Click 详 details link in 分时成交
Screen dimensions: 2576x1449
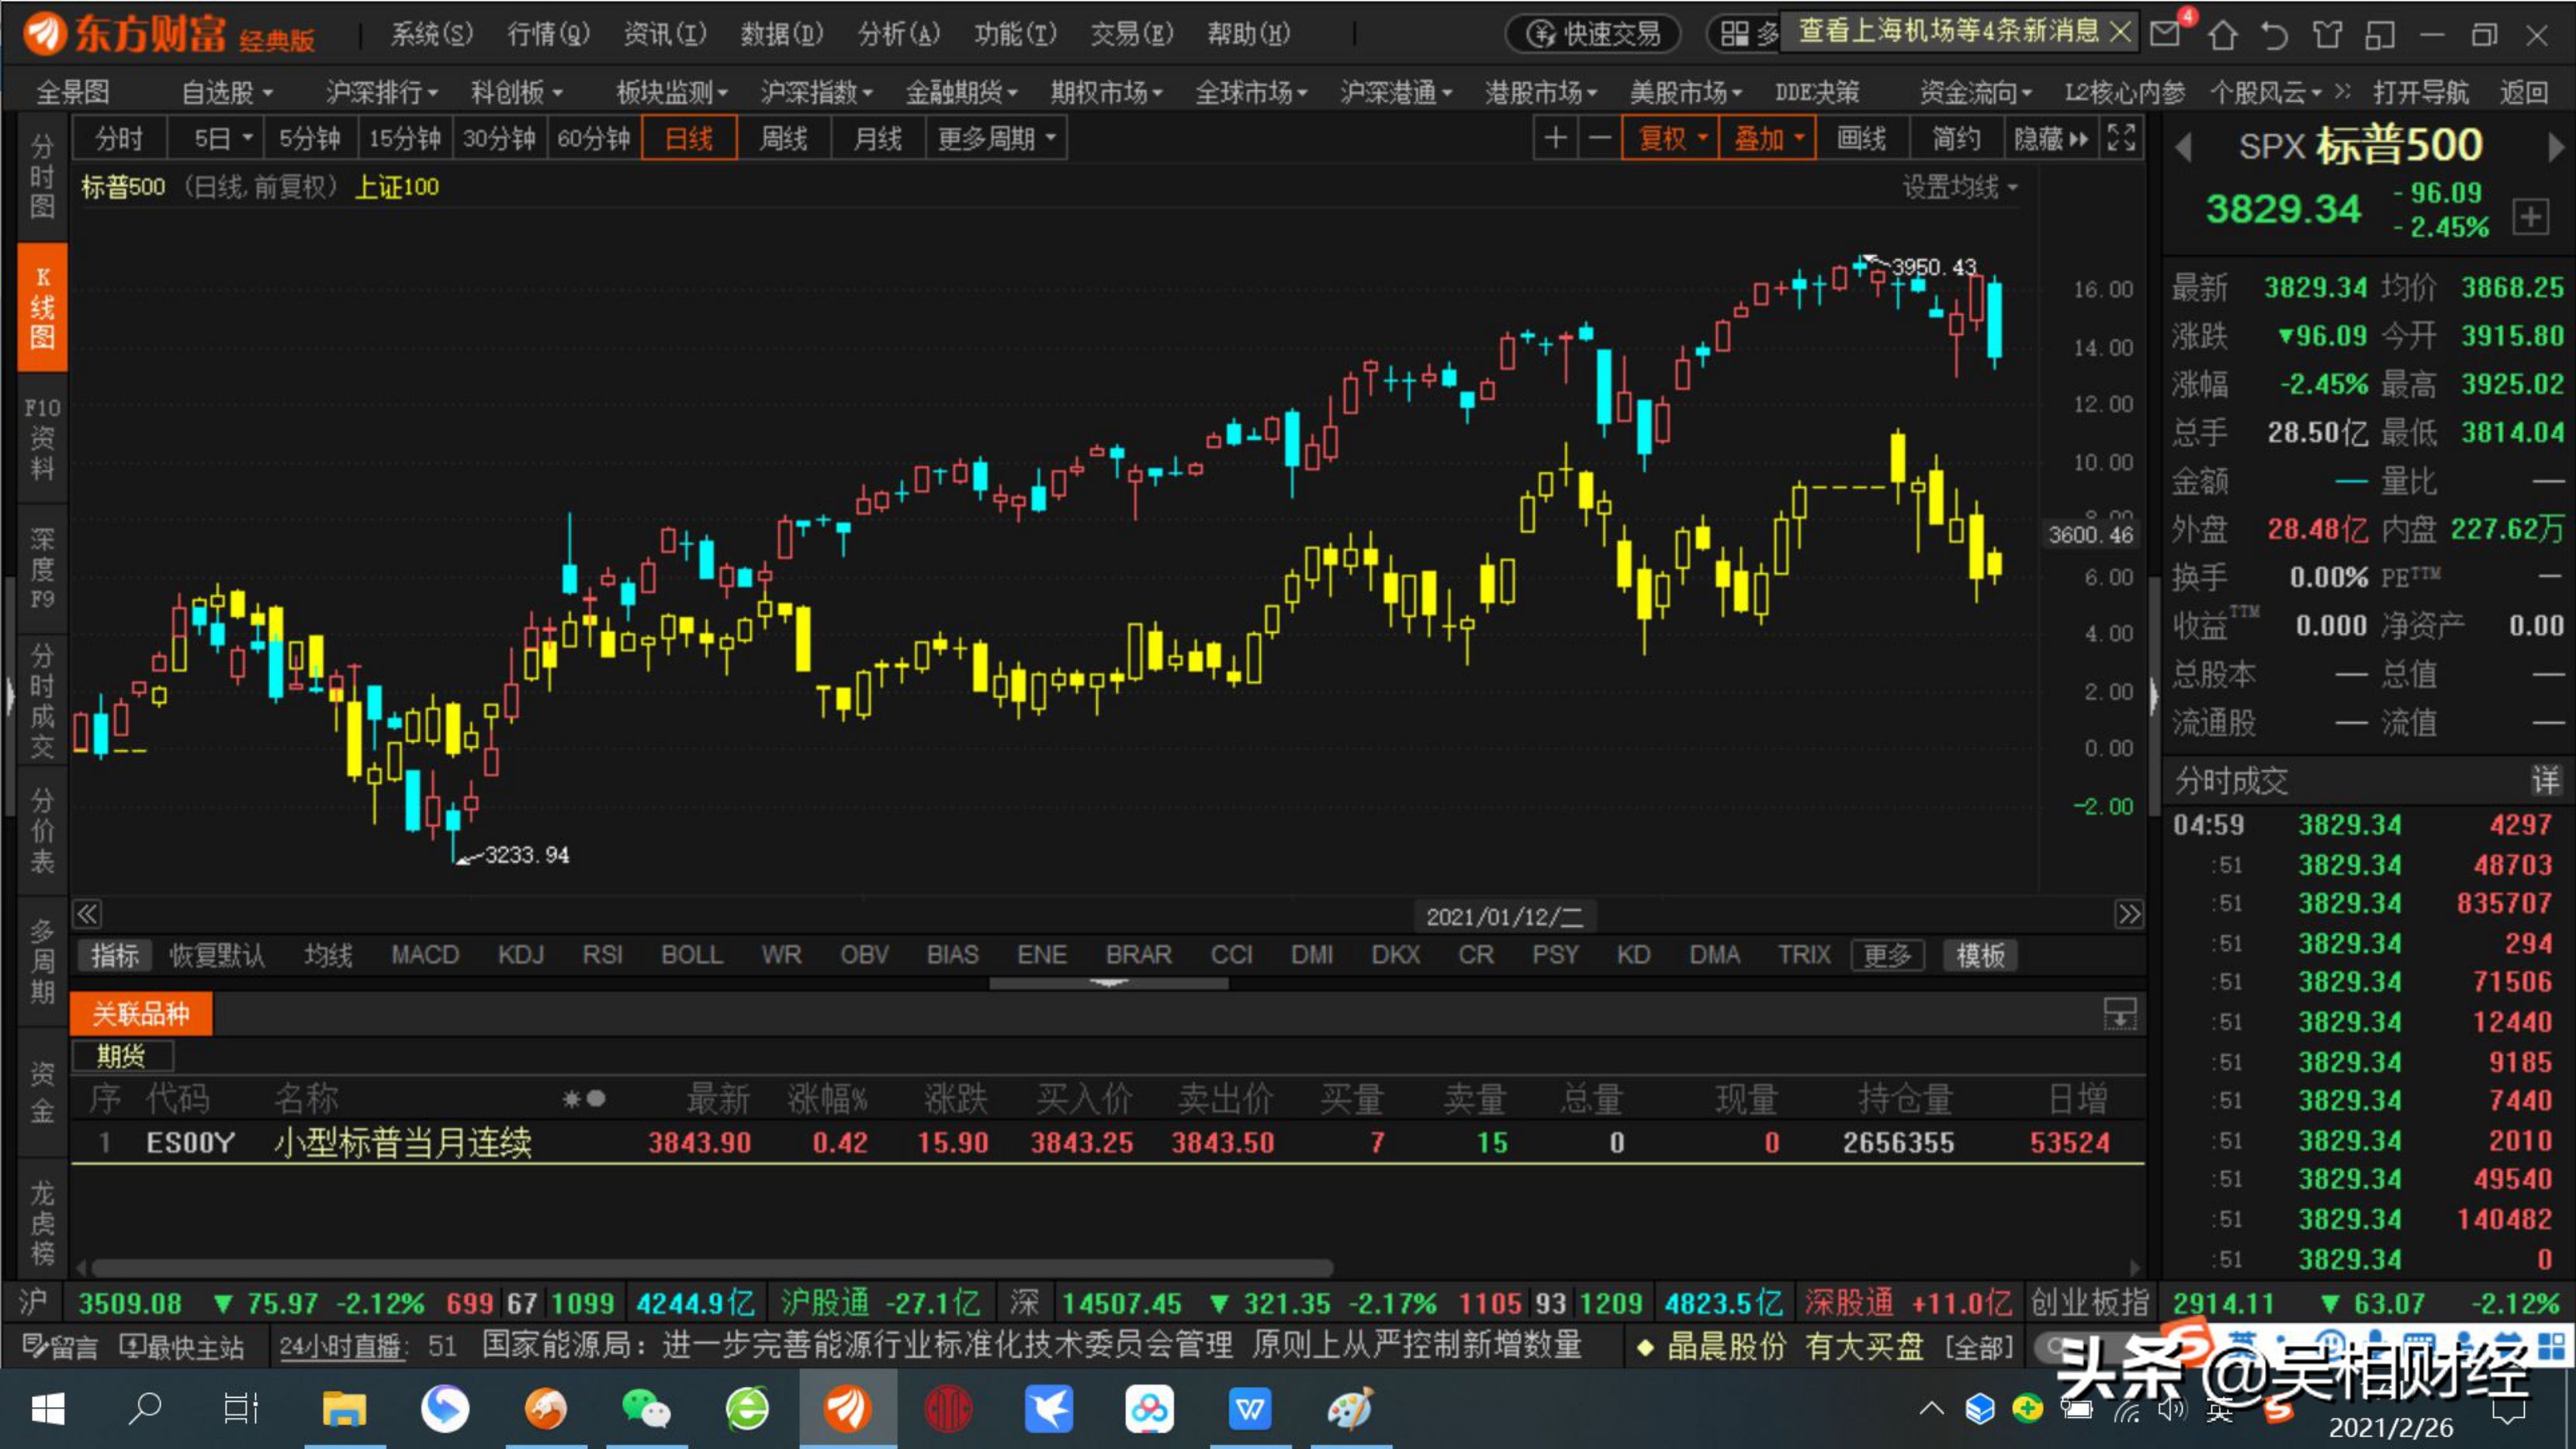(2545, 781)
